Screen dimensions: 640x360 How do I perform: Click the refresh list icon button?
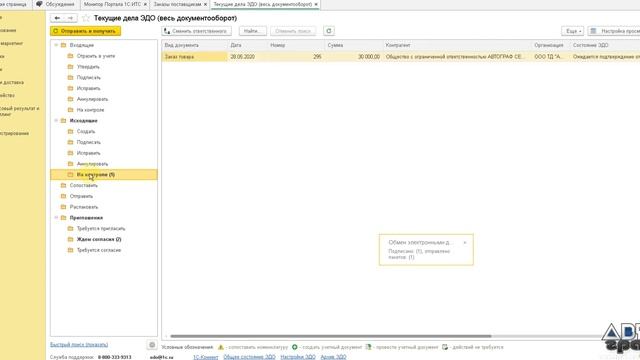[329, 31]
